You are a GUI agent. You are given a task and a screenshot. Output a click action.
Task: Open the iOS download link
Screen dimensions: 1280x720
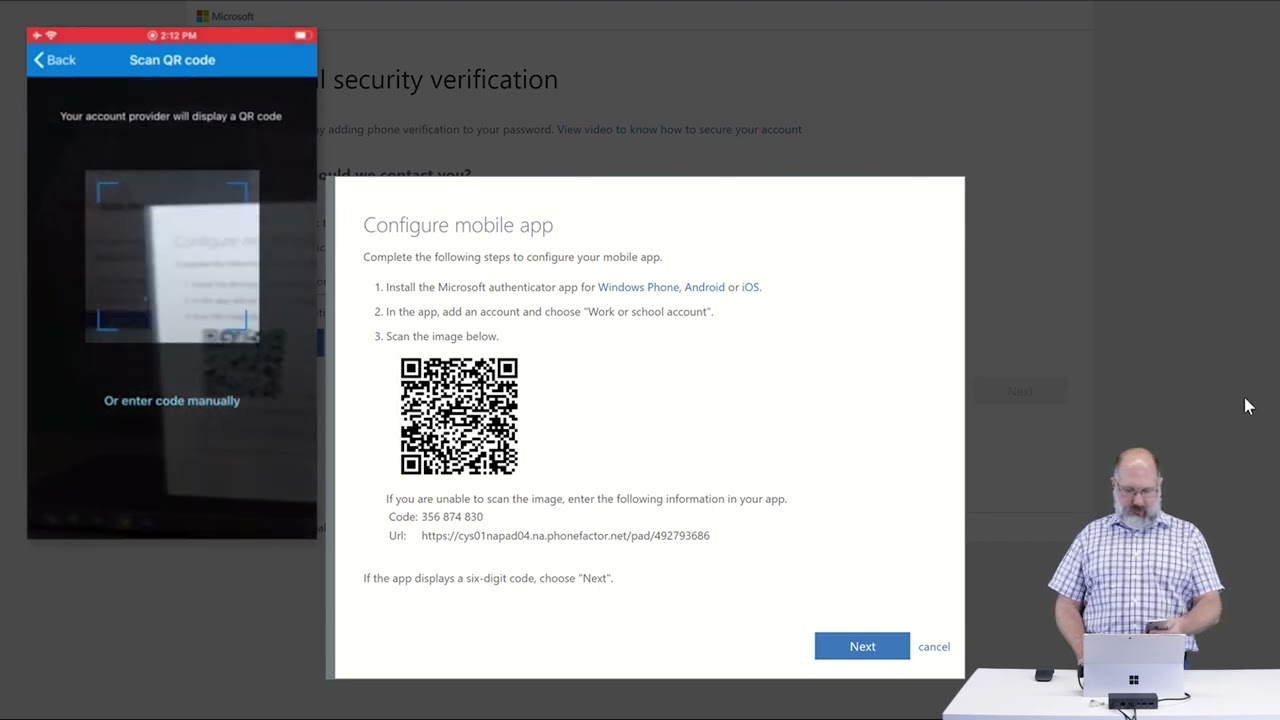coord(750,287)
